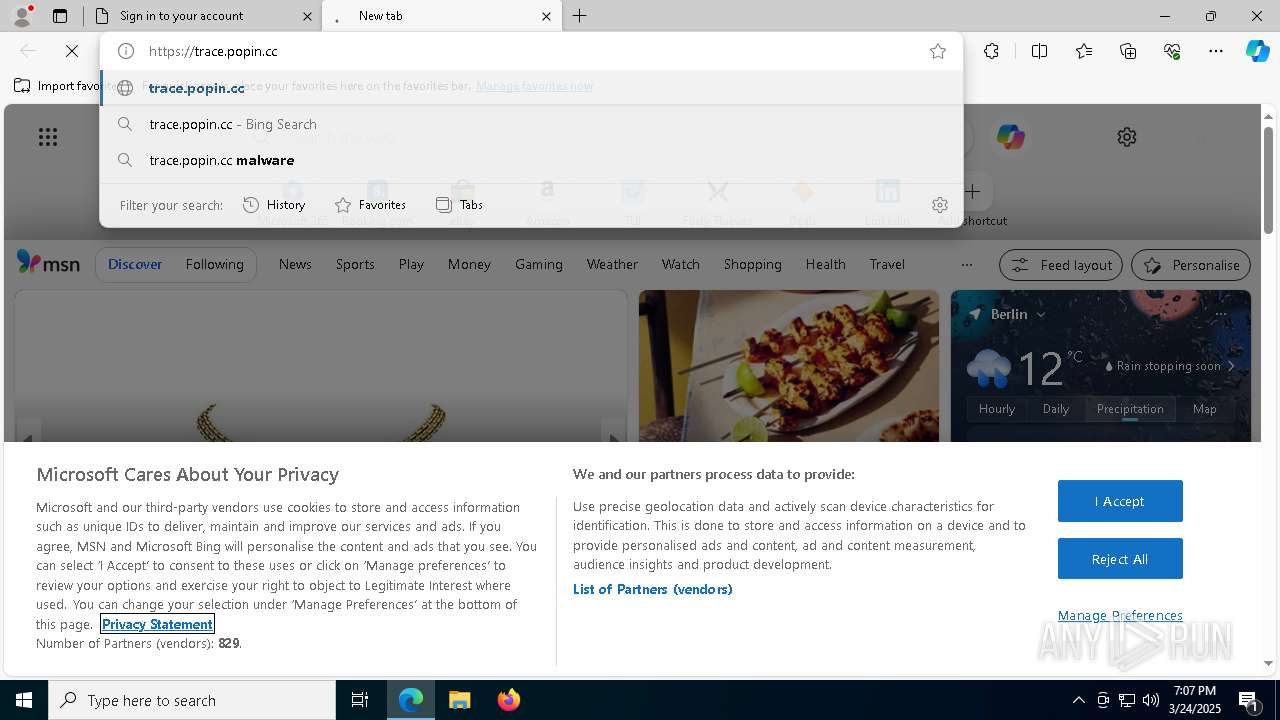Viewport: 1280px width, 720px height.
Task: Open the Edge profile icon
Action: click(x=22, y=16)
